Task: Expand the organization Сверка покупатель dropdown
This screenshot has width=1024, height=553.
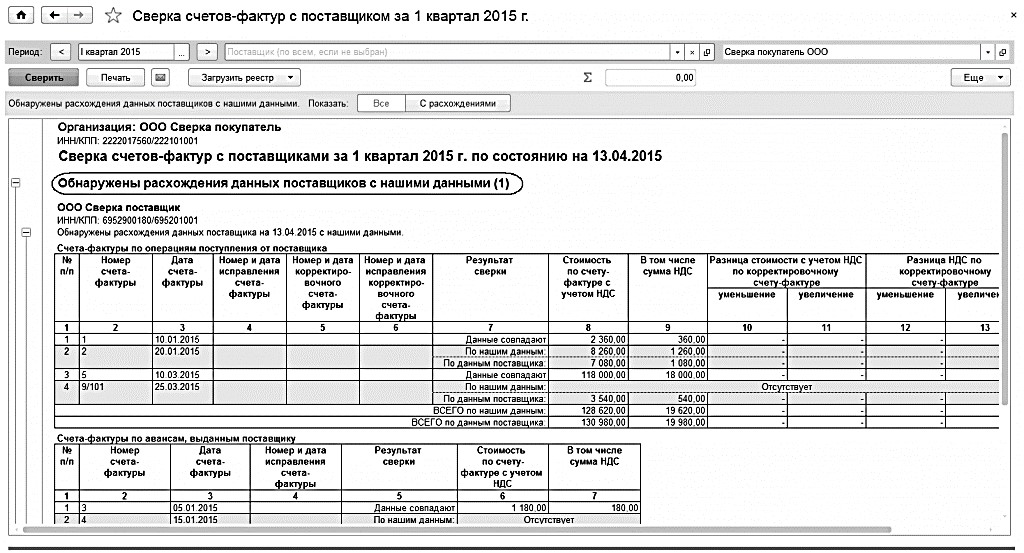Action: tap(988, 52)
